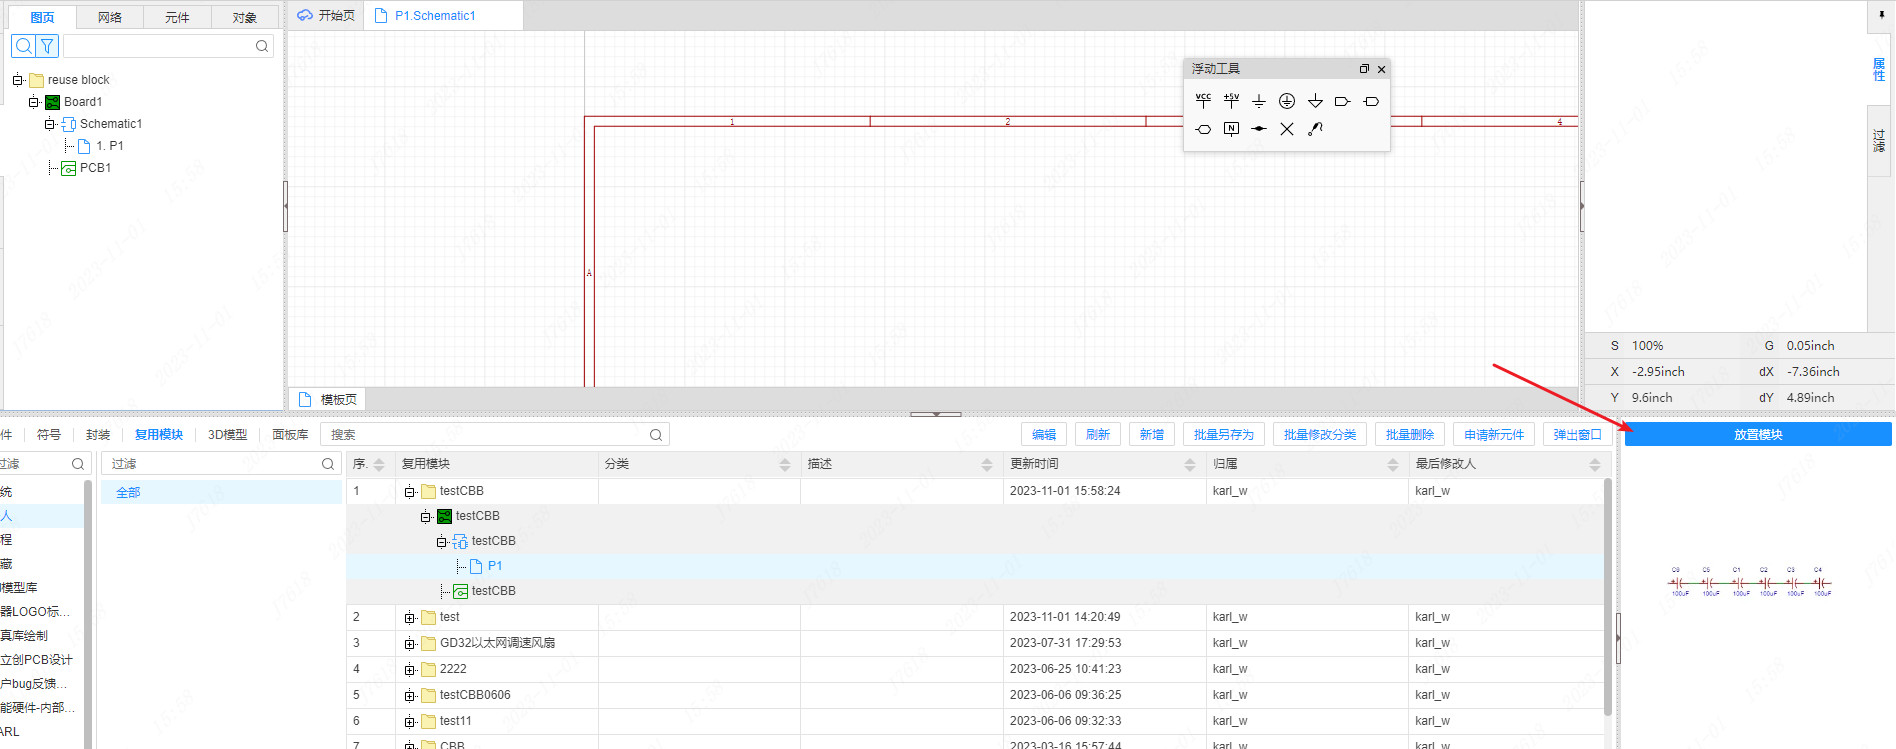Sort by the 更新时间 column arrows
Viewport: 1896px width, 749px height.
point(1190,464)
